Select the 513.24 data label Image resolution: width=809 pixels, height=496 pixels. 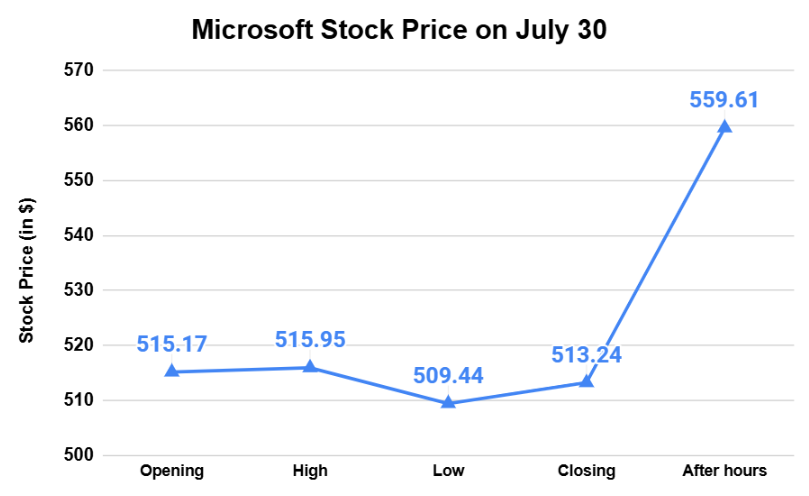click(x=586, y=355)
